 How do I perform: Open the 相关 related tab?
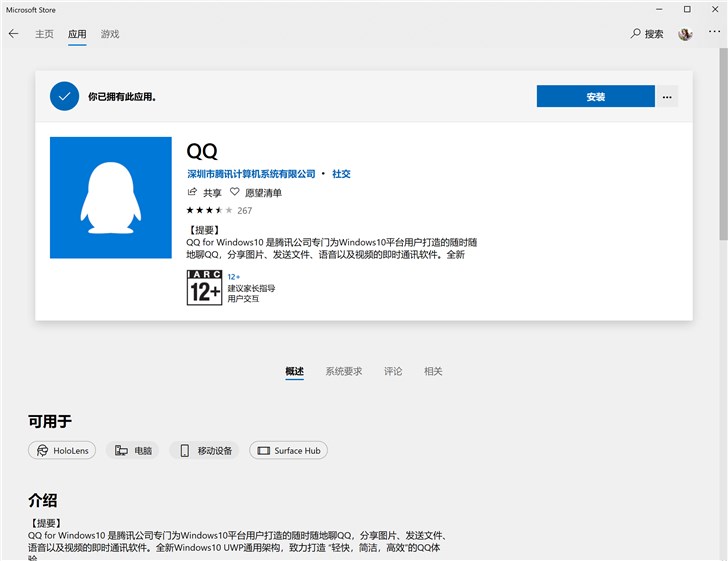(433, 371)
